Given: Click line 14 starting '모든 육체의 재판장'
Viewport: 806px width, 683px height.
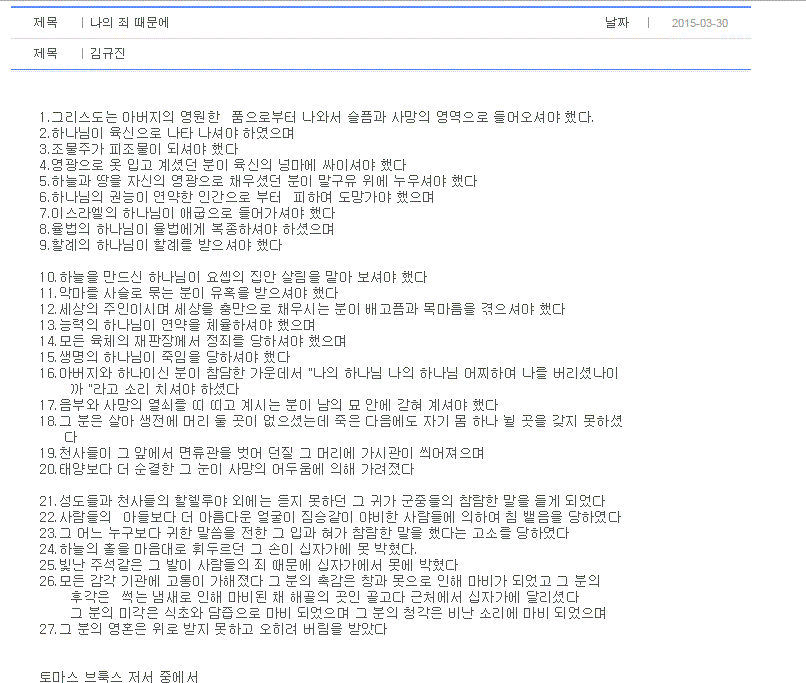Looking at the screenshot, I should pos(193,341).
